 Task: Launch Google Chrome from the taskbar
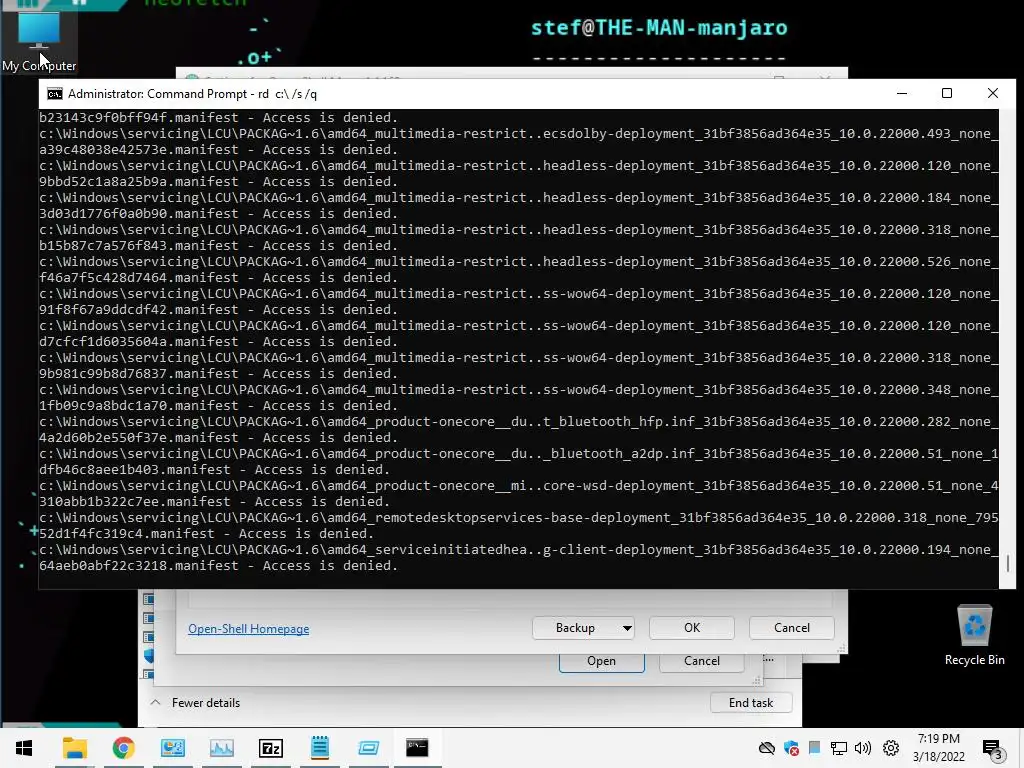pos(123,748)
